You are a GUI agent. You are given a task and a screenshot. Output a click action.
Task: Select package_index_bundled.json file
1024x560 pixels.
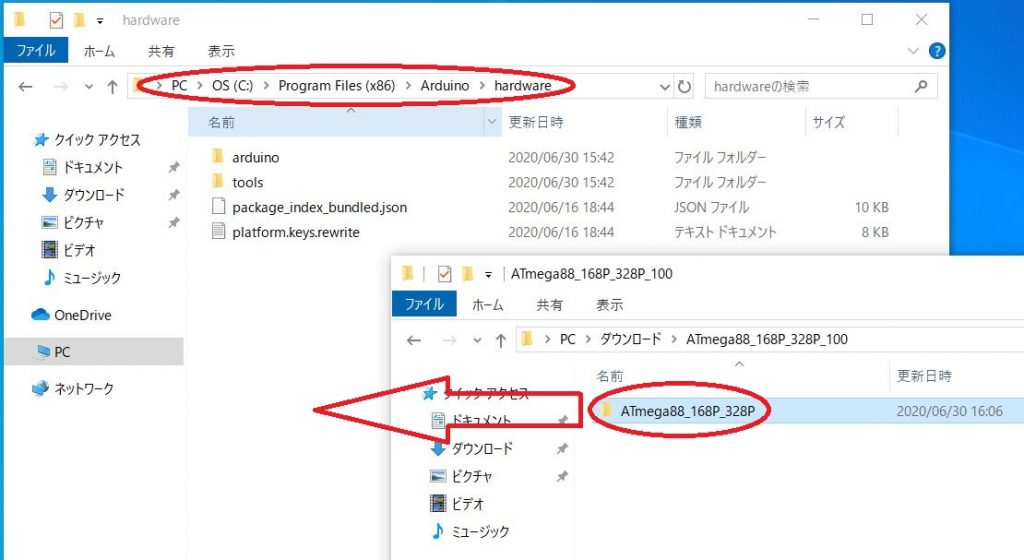coord(318,207)
